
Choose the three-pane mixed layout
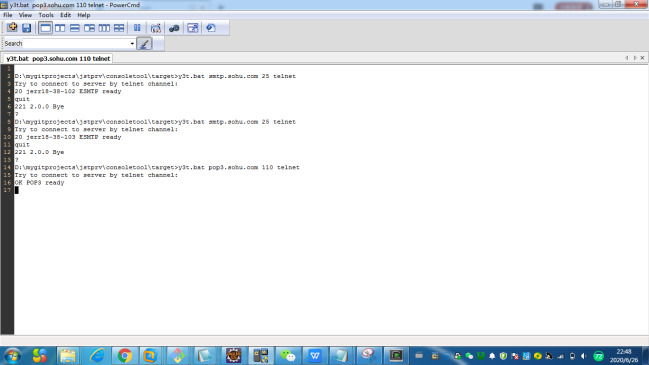(89, 28)
